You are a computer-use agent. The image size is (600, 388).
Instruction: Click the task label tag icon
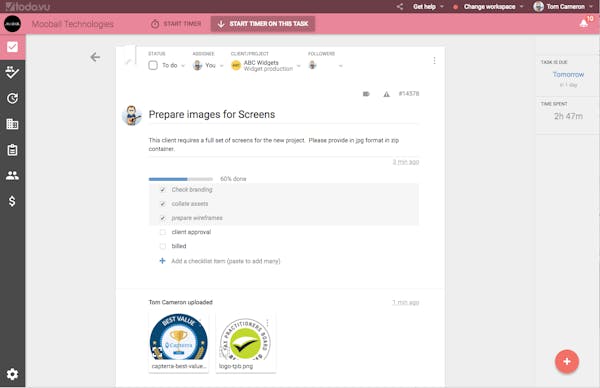pos(366,94)
